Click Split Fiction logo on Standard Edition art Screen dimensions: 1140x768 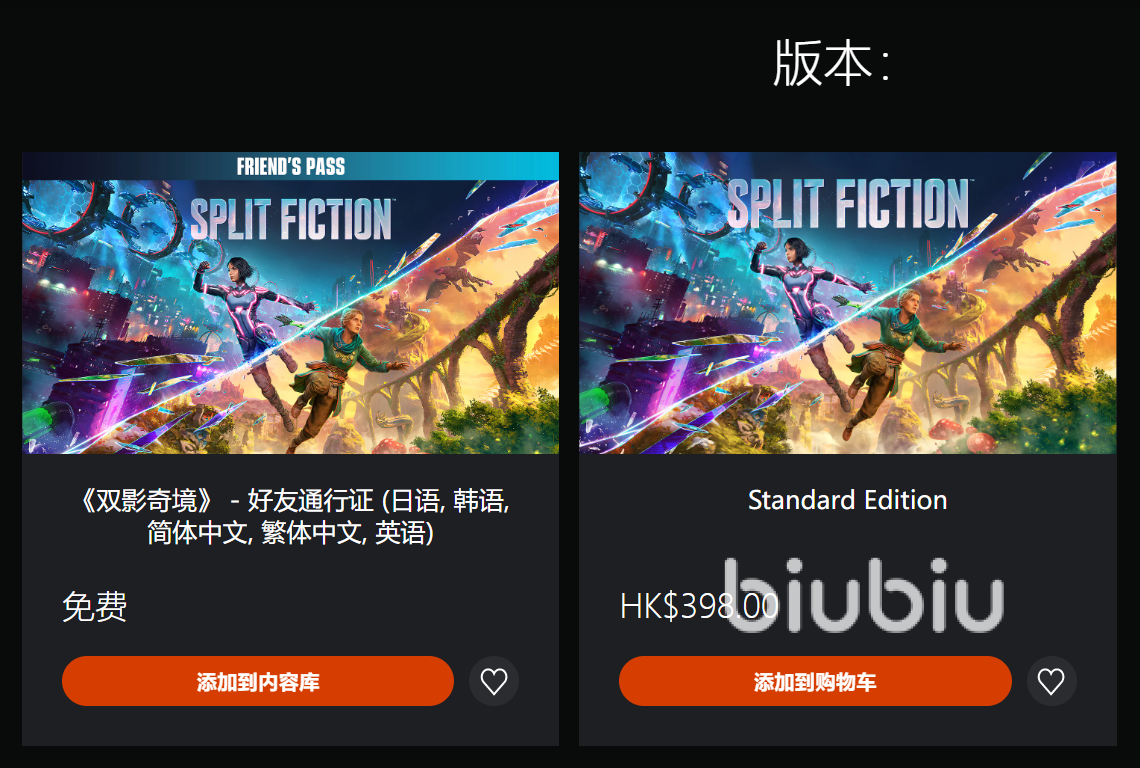[x=848, y=203]
